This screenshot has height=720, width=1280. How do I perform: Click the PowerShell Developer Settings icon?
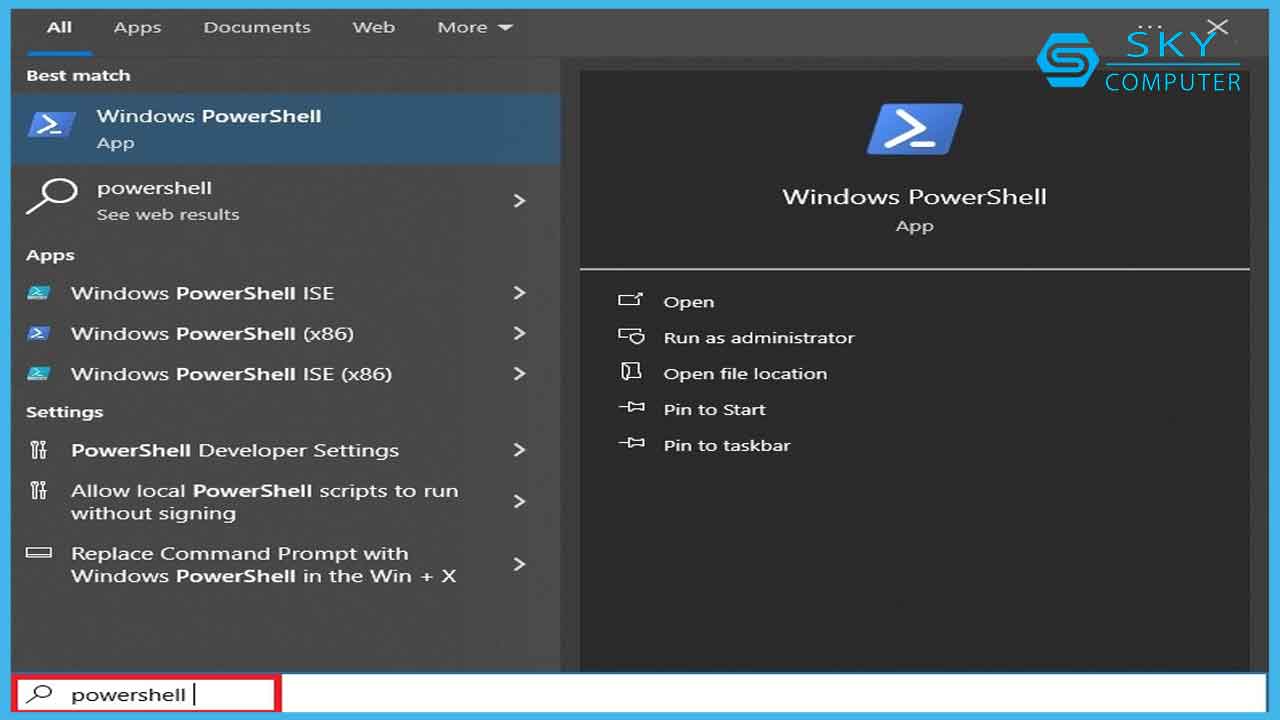tap(39, 450)
